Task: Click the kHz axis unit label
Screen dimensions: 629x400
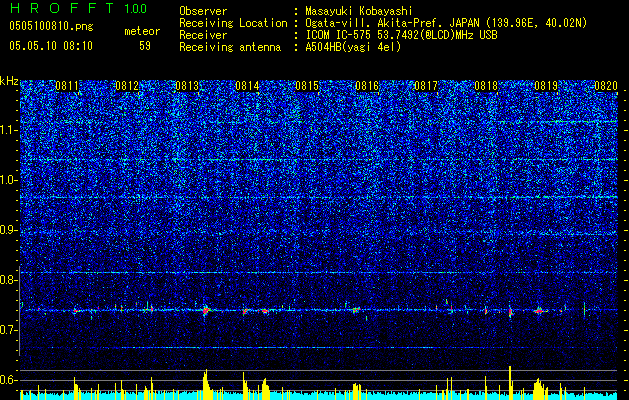Action: (x=9, y=81)
